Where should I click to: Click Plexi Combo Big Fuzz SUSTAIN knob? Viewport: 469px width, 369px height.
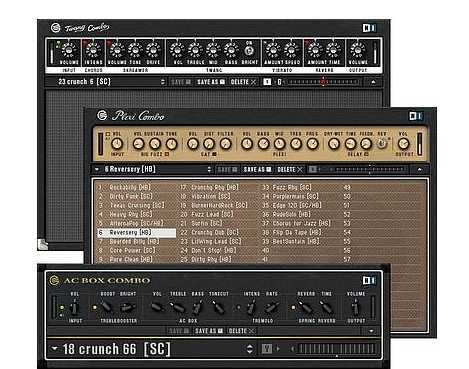155,144
